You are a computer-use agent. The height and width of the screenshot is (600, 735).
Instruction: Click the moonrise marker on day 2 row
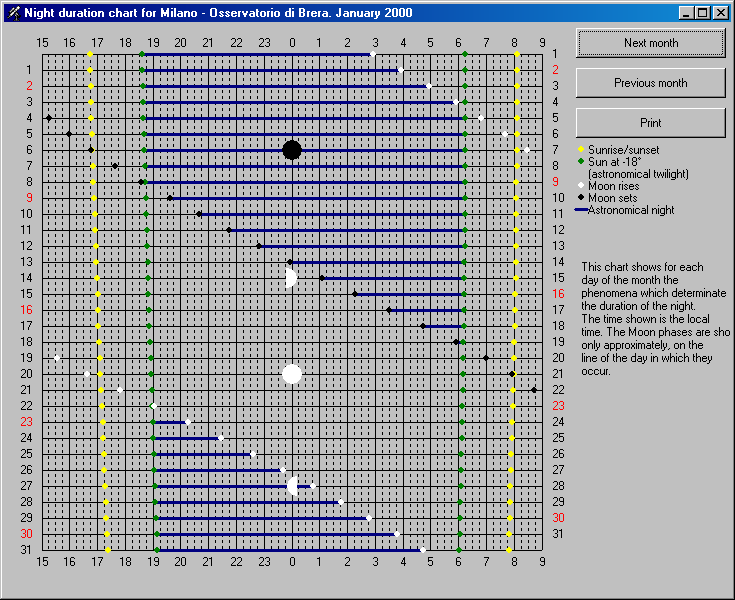pos(429,86)
